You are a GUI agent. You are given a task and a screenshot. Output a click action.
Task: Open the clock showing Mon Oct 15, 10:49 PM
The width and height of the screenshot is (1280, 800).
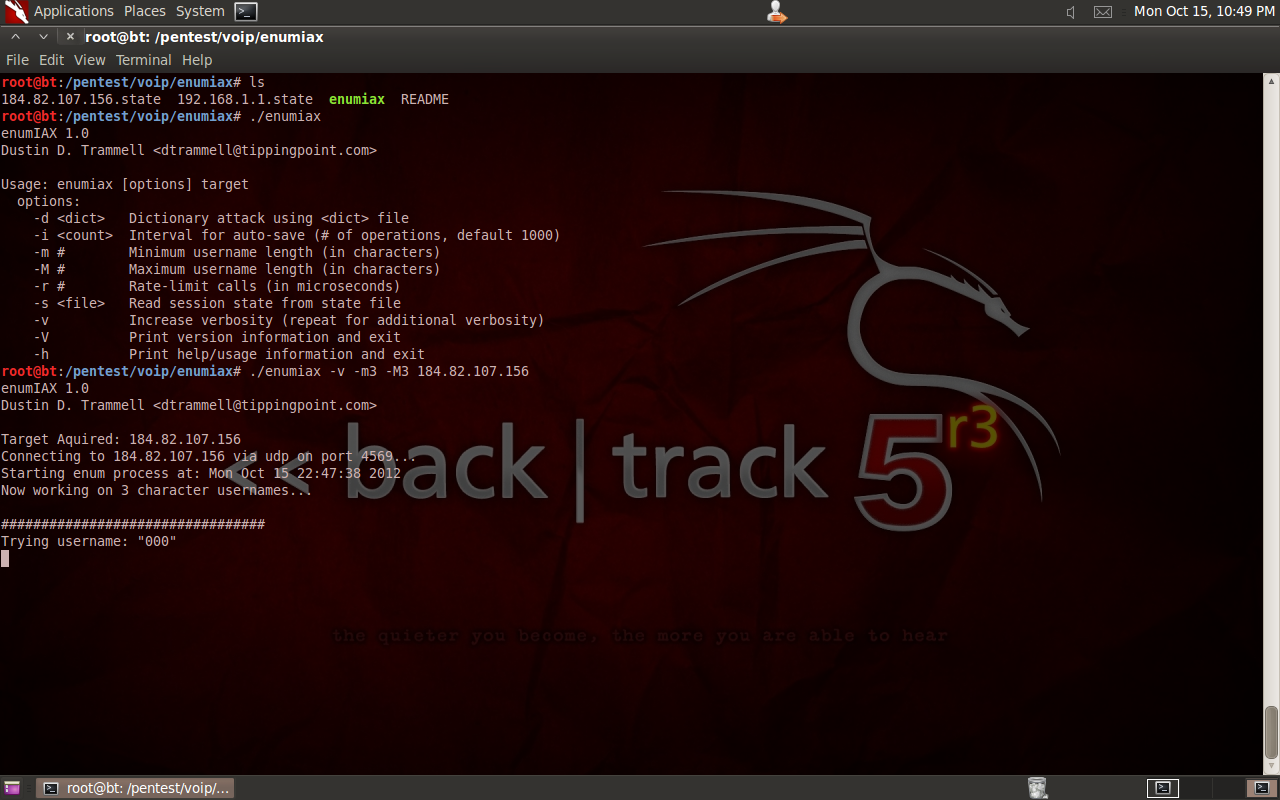click(x=1204, y=11)
